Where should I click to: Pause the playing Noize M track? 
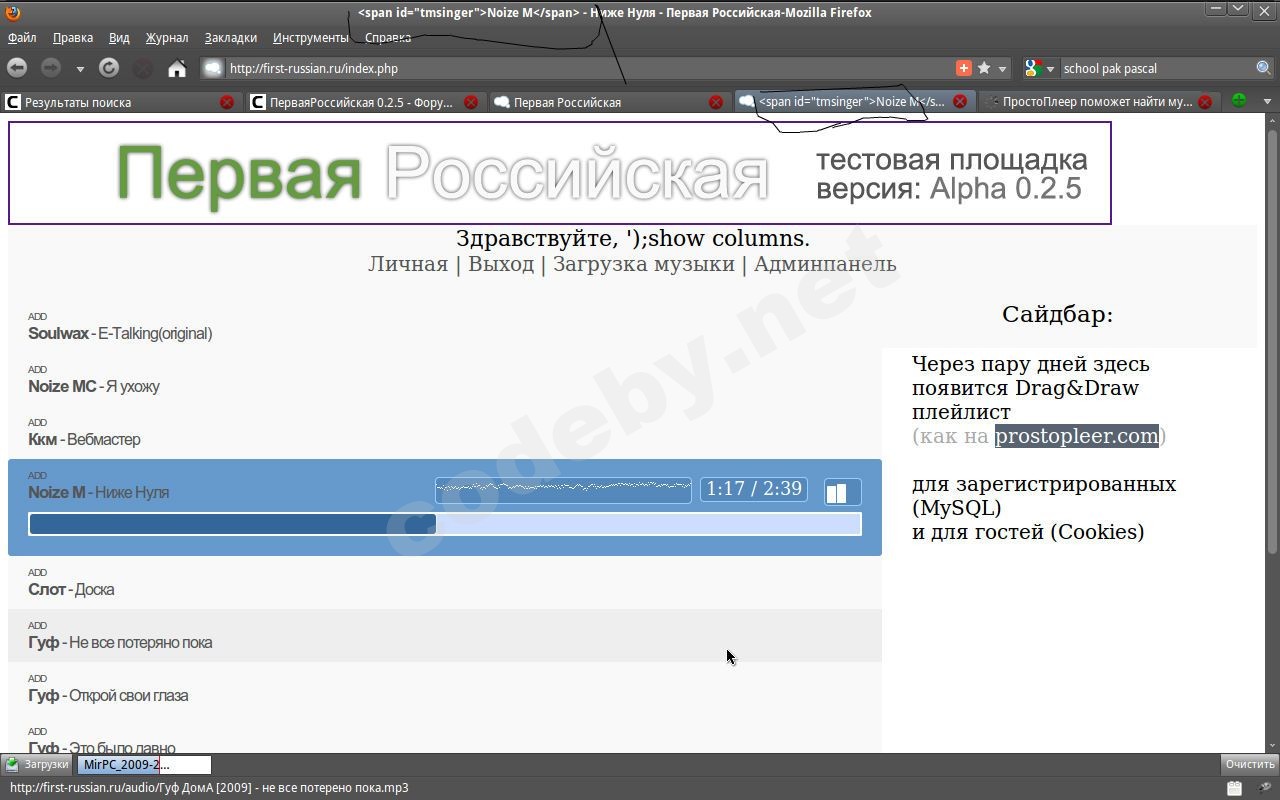(x=842, y=491)
